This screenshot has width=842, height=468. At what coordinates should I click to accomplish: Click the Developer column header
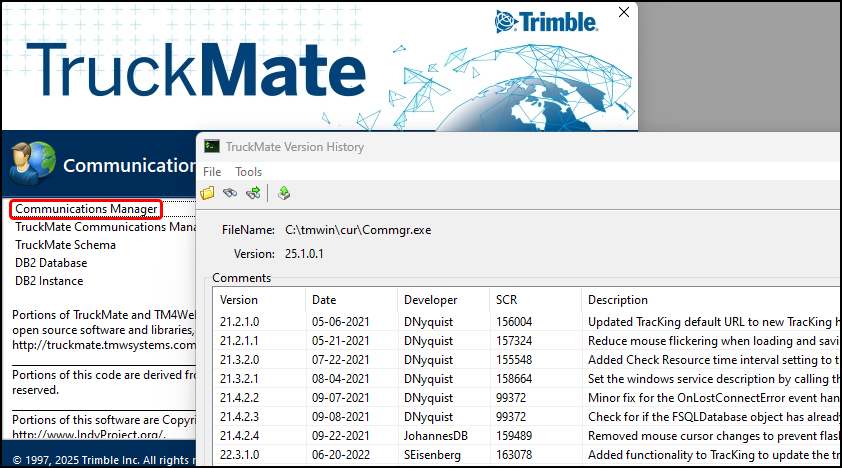[430, 300]
